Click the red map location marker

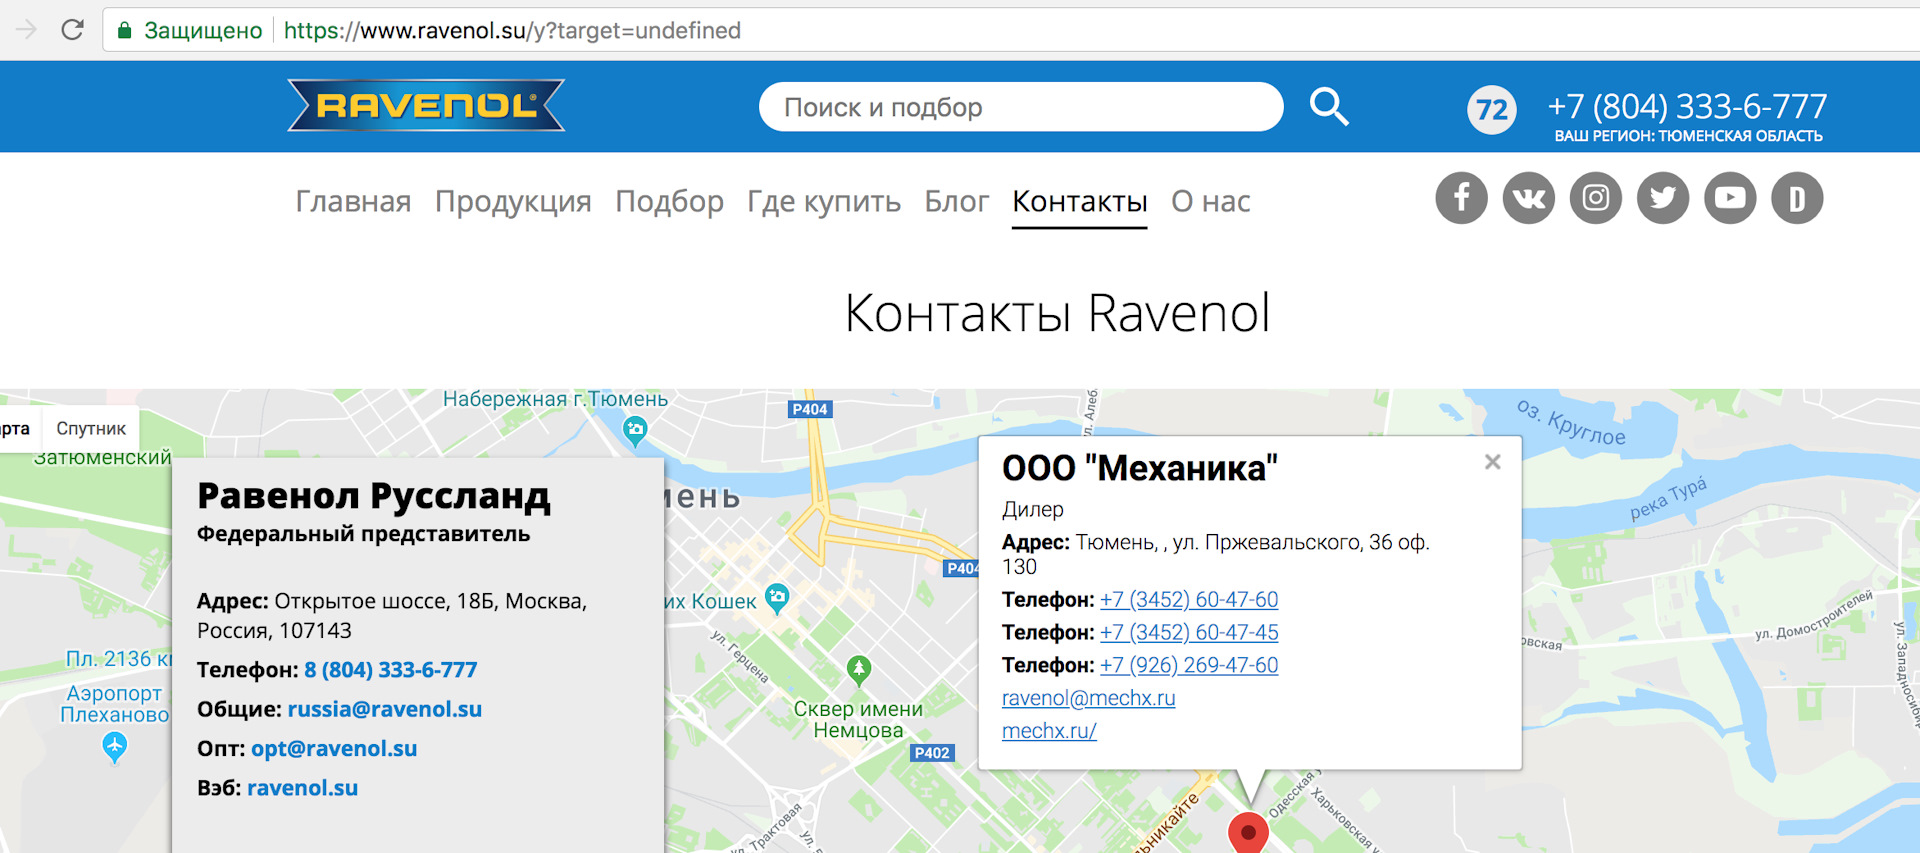pos(1247,830)
